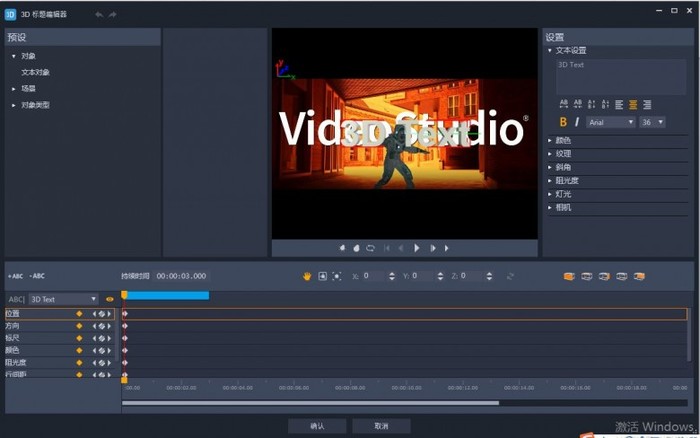Collapse the 文本设置 section
The image size is (700, 438).
click(x=550, y=50)
